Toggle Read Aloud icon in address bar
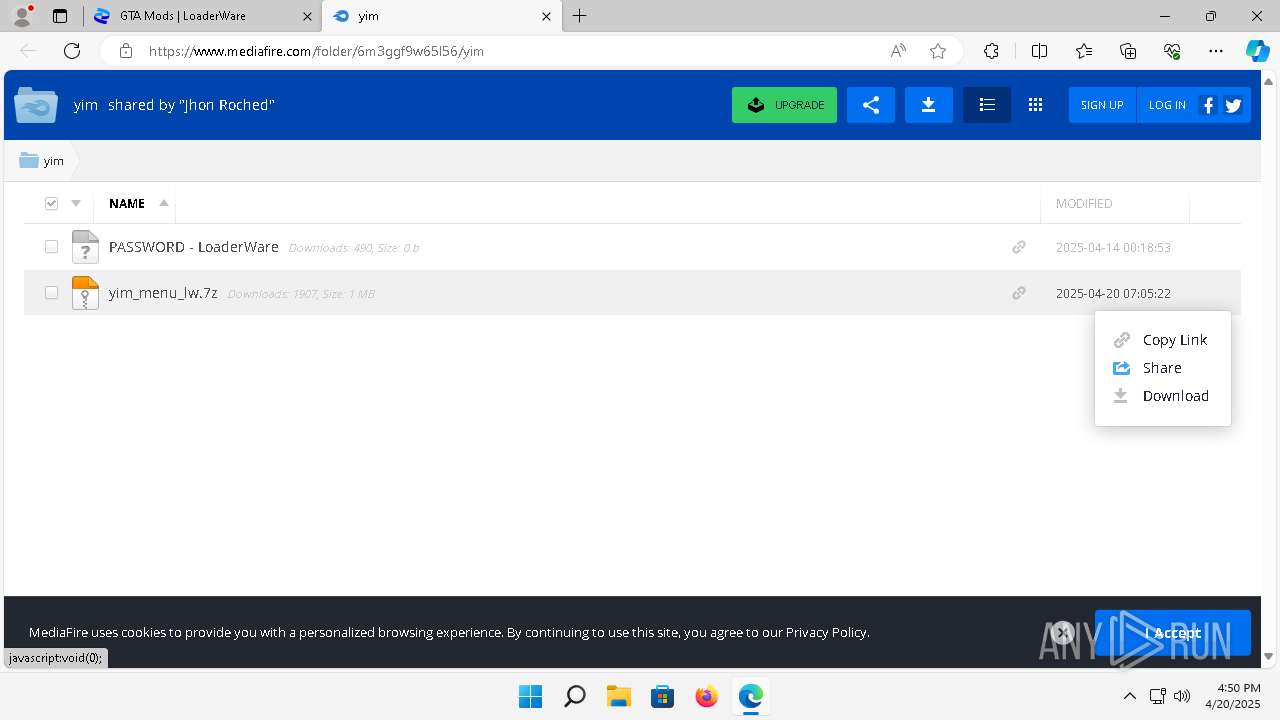This screenshot has height=720, width=1280. point(898,51)
